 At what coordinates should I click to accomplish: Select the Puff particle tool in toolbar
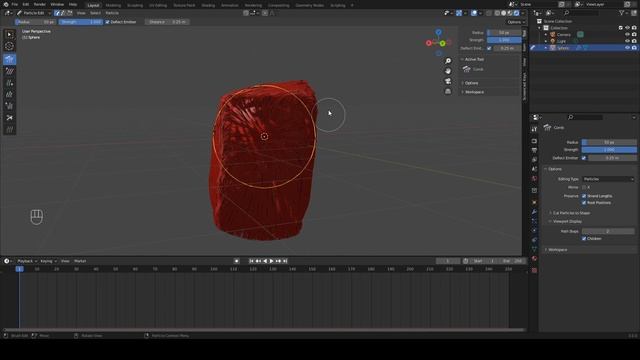pyautogui.click(x=9, y=106)
